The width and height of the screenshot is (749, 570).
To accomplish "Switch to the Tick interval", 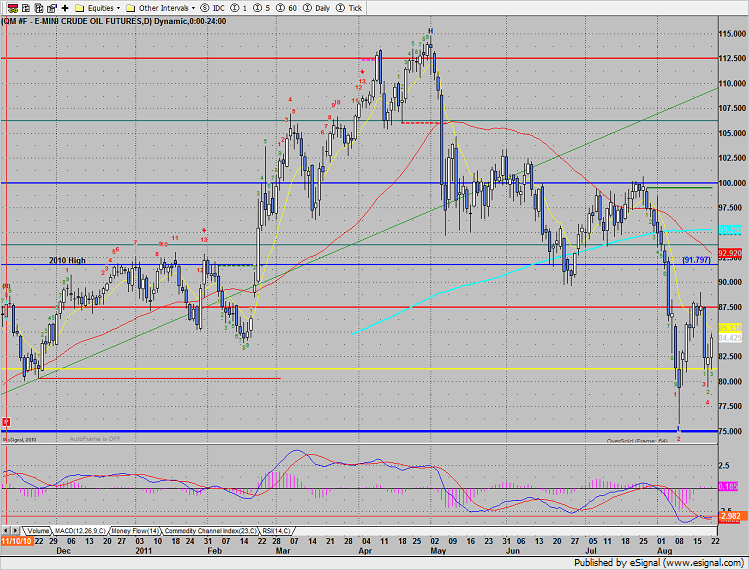I will pyautogui.click(x=349, y=8).
